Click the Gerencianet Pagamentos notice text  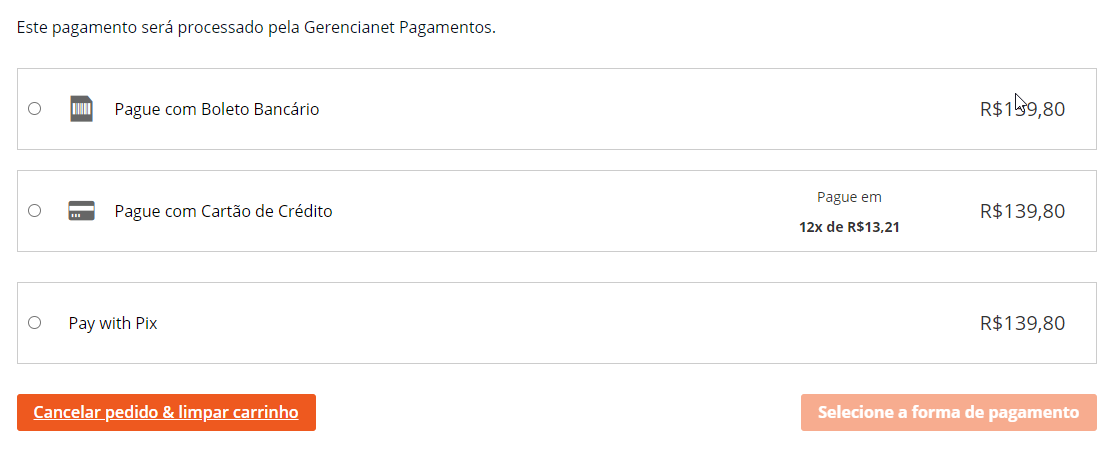click(x=256, y=27)
